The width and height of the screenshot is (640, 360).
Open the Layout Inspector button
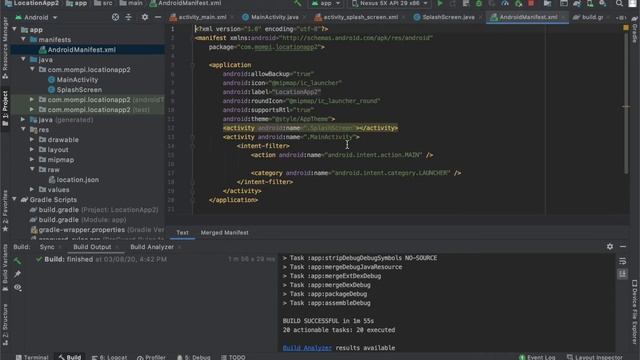(595, 357)
